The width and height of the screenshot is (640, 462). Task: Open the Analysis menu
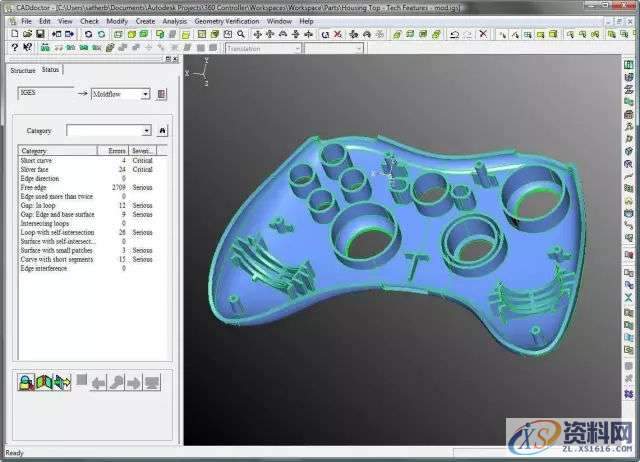[x=174, y=20]
